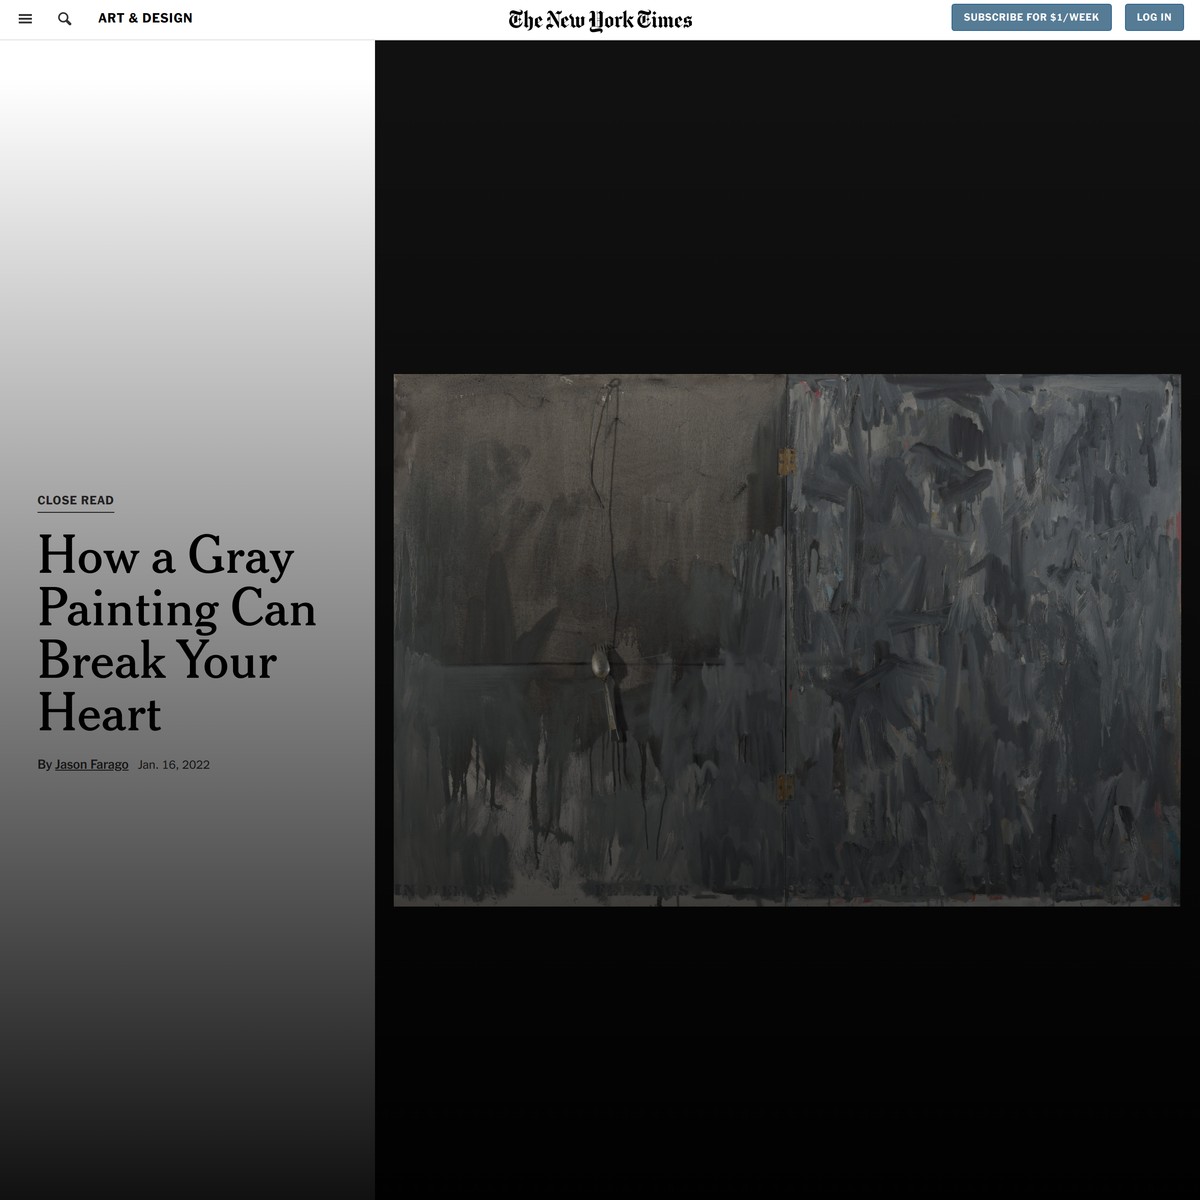Open the navigation hamburger menu
The width and height of the screenshot is (1200, 1200).
25,18
